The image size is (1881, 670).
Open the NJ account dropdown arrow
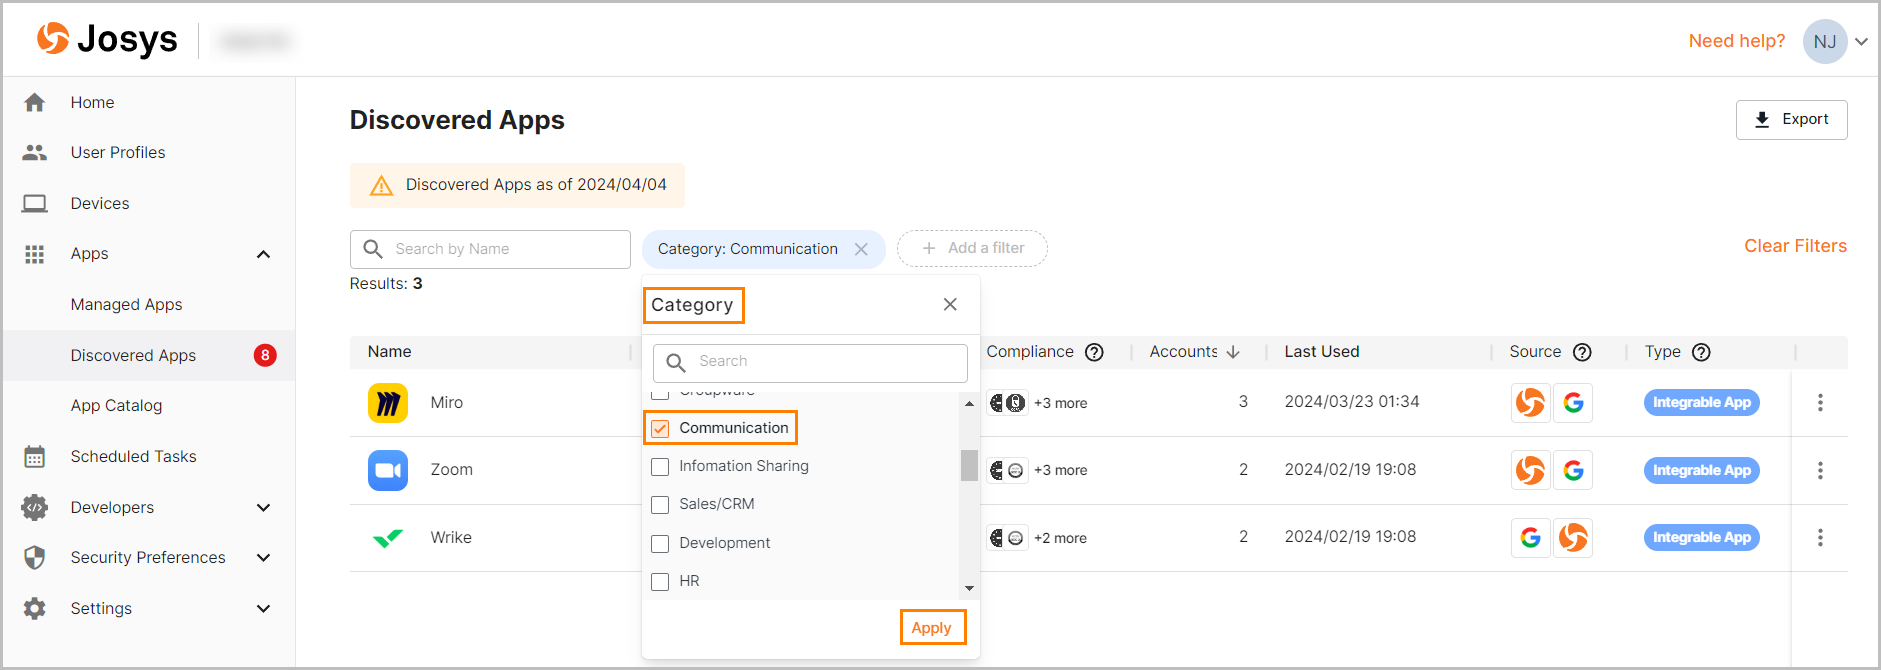pyautogui.click(x=1861, y=41)
